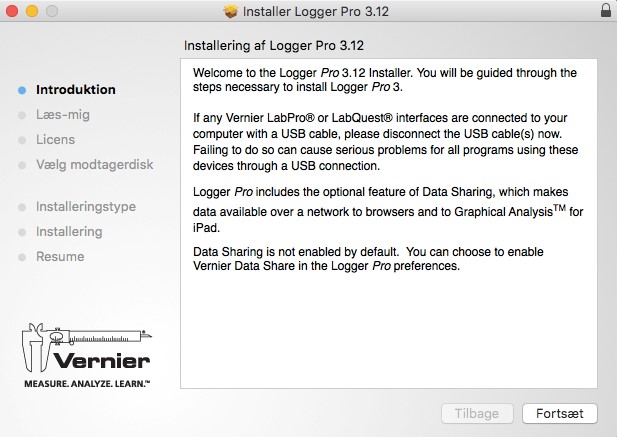Screen dimensions: 617x437
Task: Choose the Vælg modtagerdisk step
Action: (x=94, y=164)
